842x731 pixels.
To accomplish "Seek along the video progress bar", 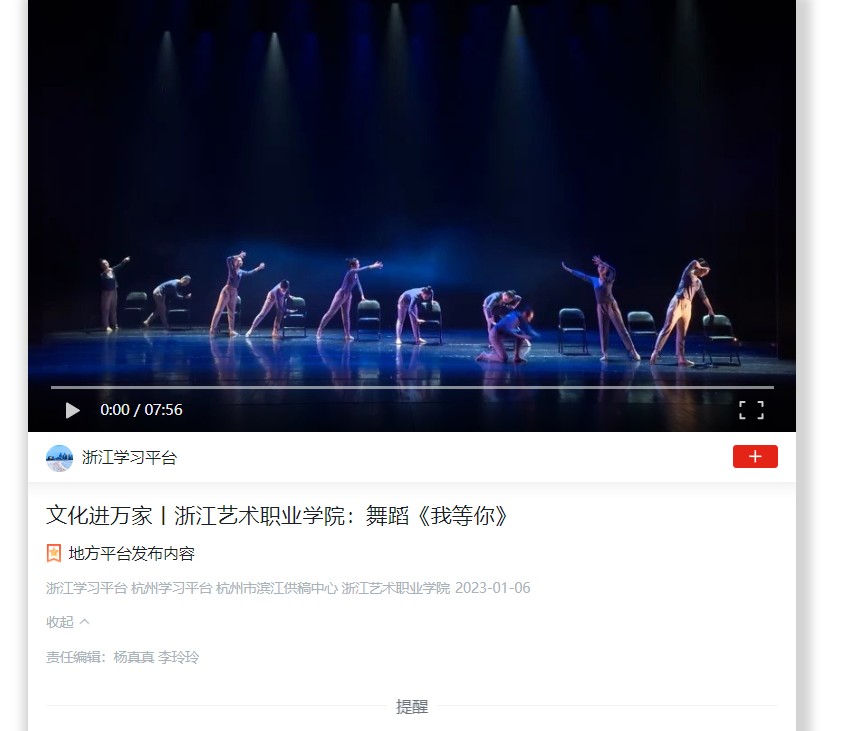I will tap(412, 387).
